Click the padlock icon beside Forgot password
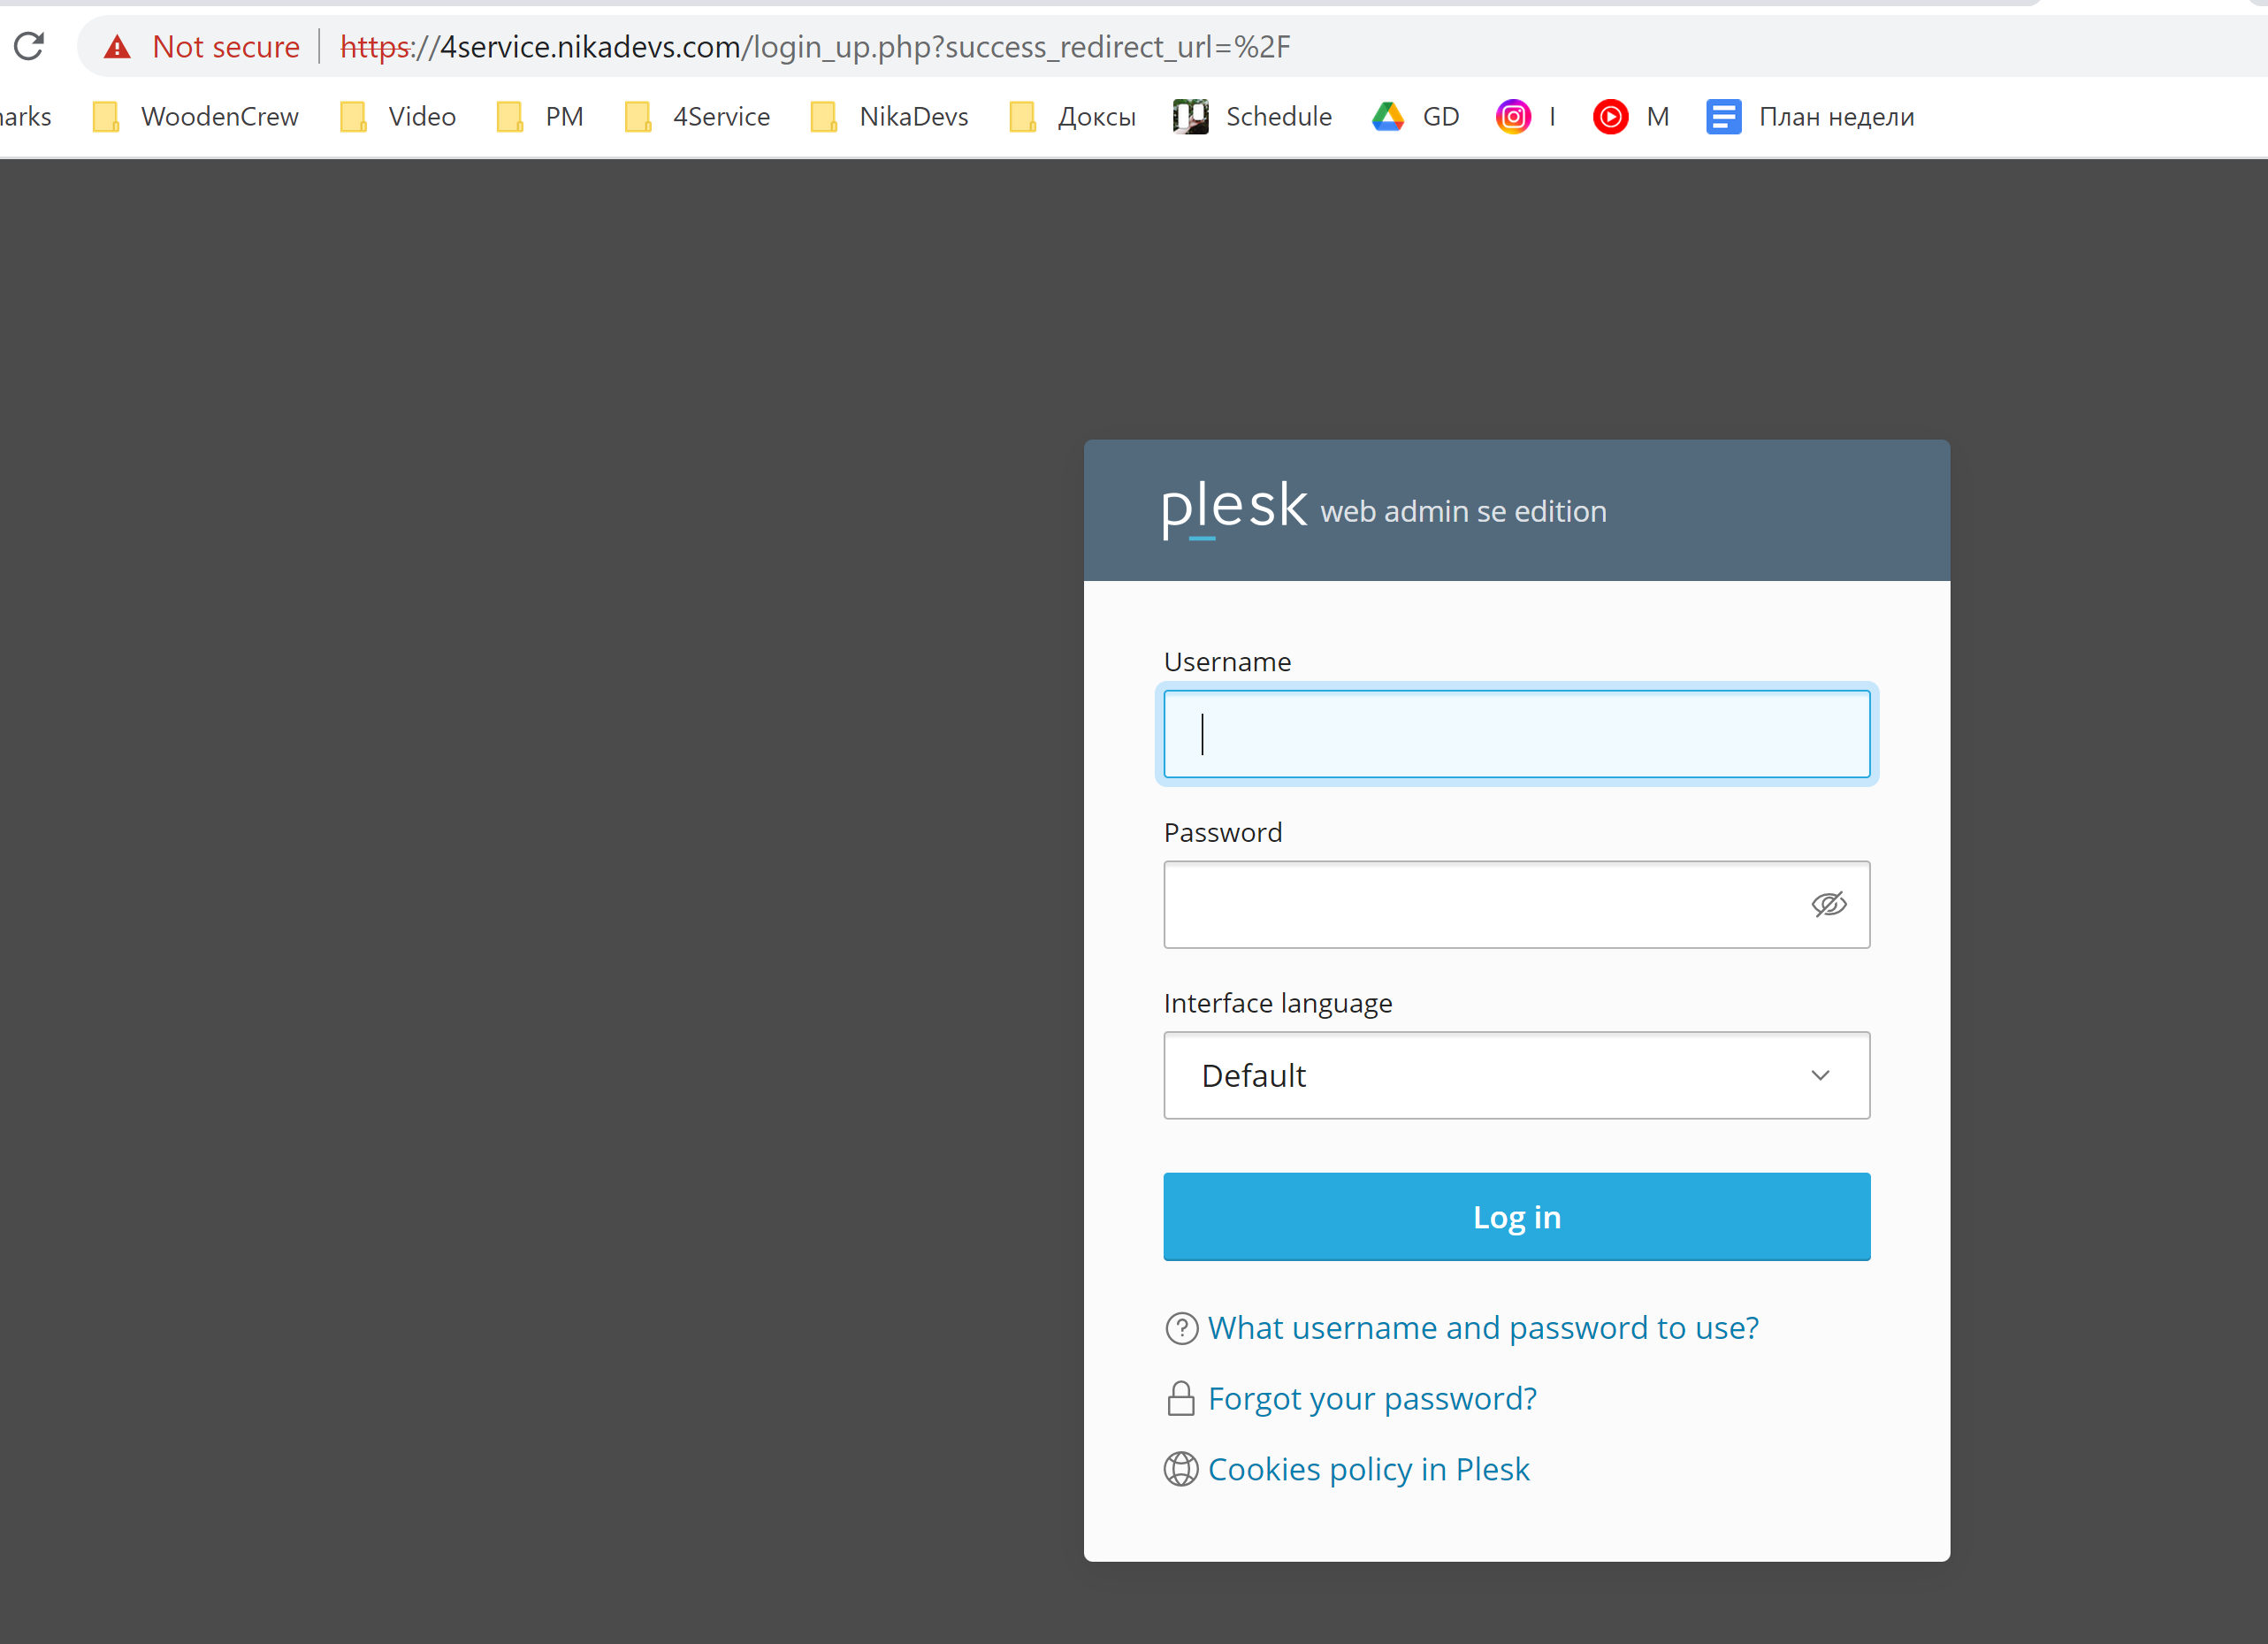Image resolution: width=2268 pixels, height=1644 pixels. coord(1181,1398)
